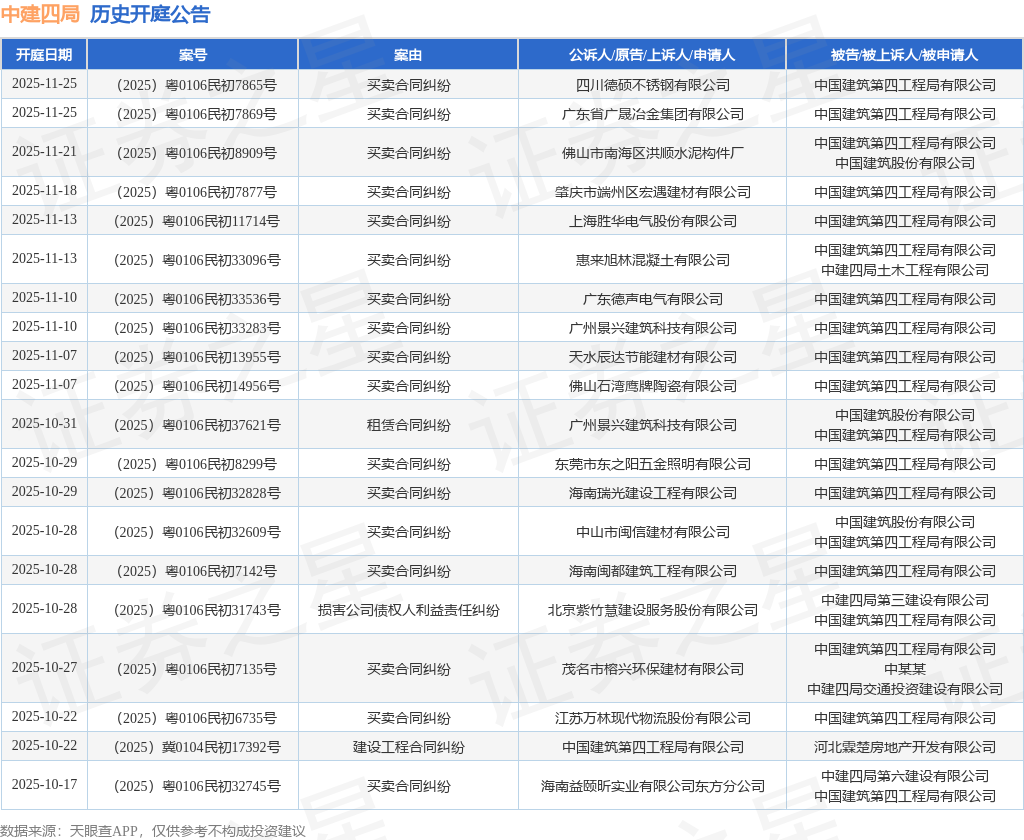
Task: Click the date 2025-10-31
Action: tap(44, 424)
